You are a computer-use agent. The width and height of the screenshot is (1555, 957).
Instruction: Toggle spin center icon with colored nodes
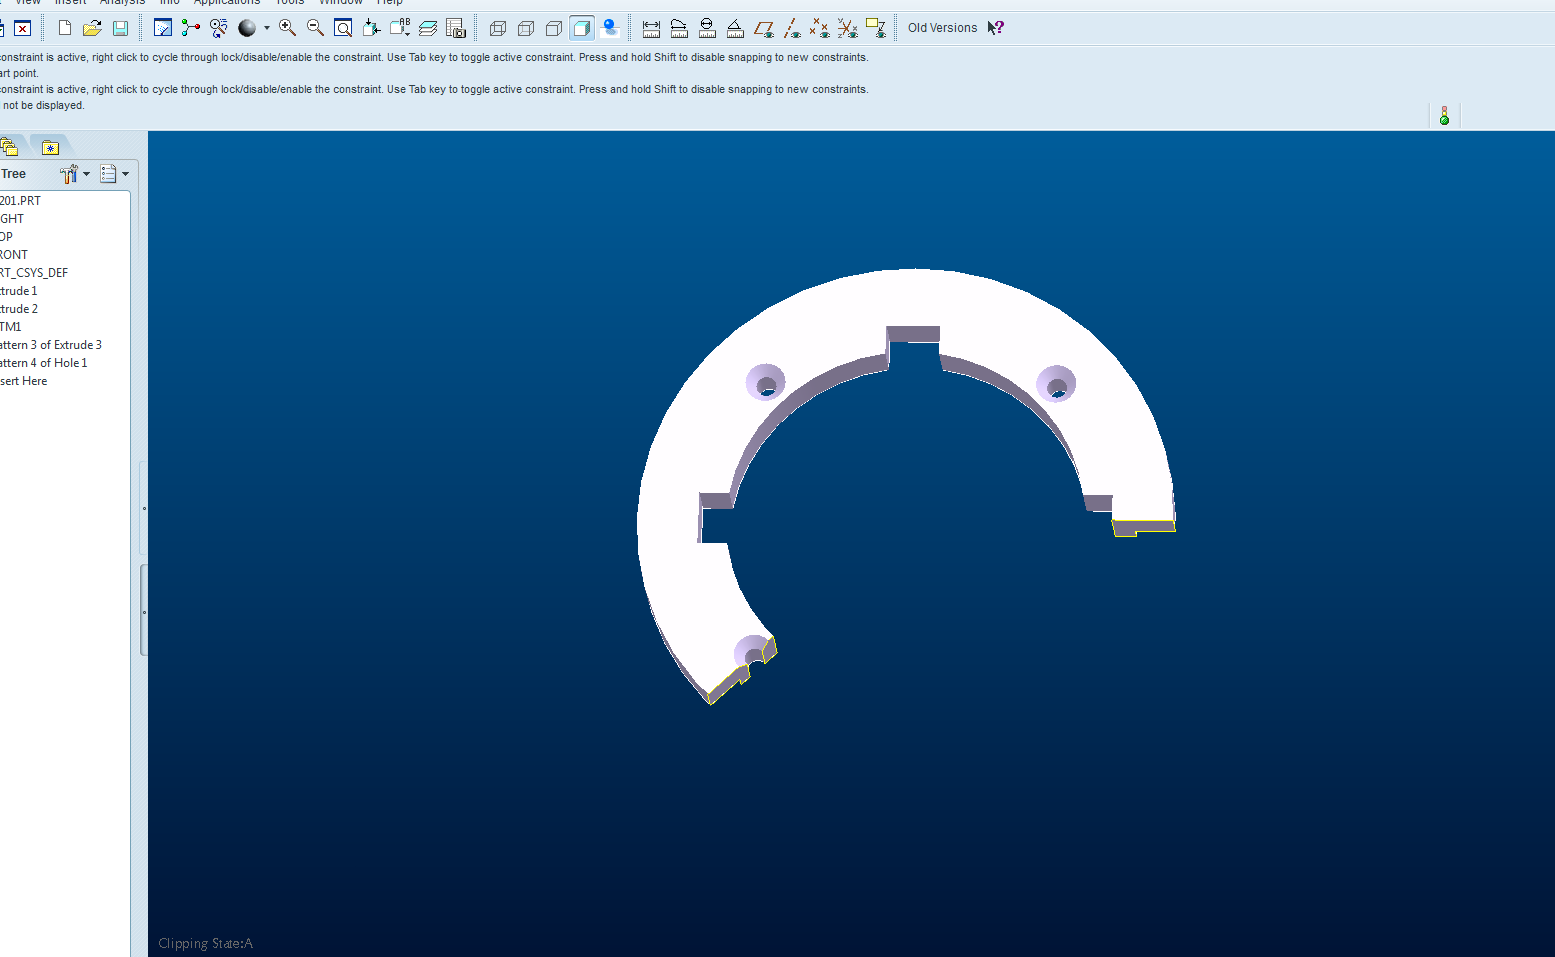click(191, 28)
